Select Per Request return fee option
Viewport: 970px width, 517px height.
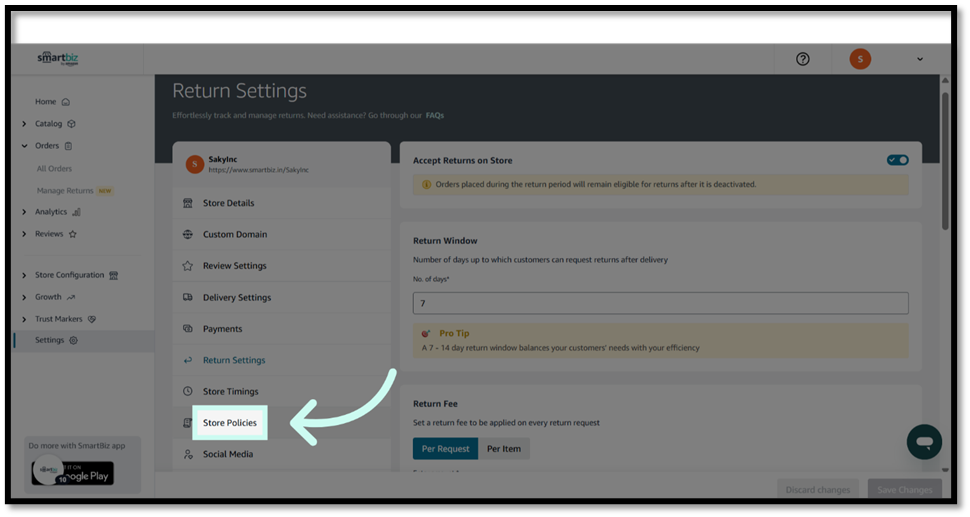(445, 449)
